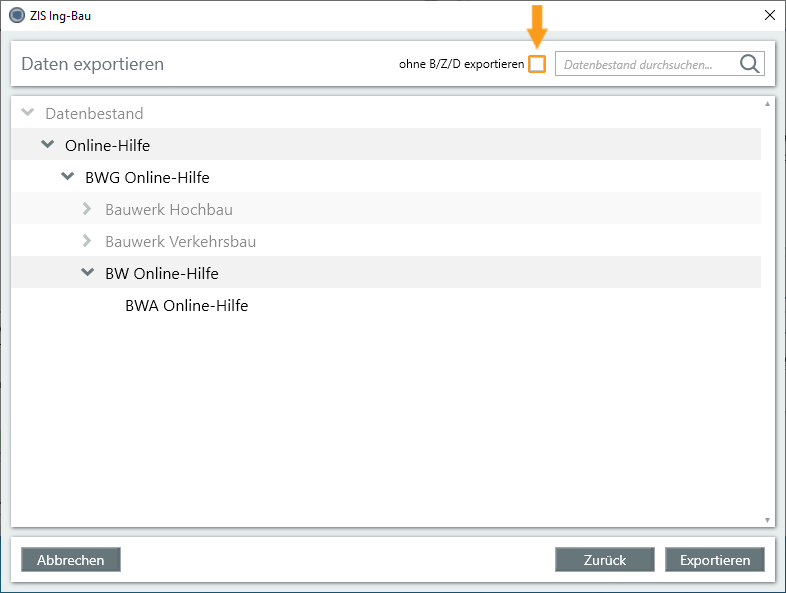The image size is (786, 593).
Task: Click the ZIS Ing-Bau app icon
Action: coord(16,15)
